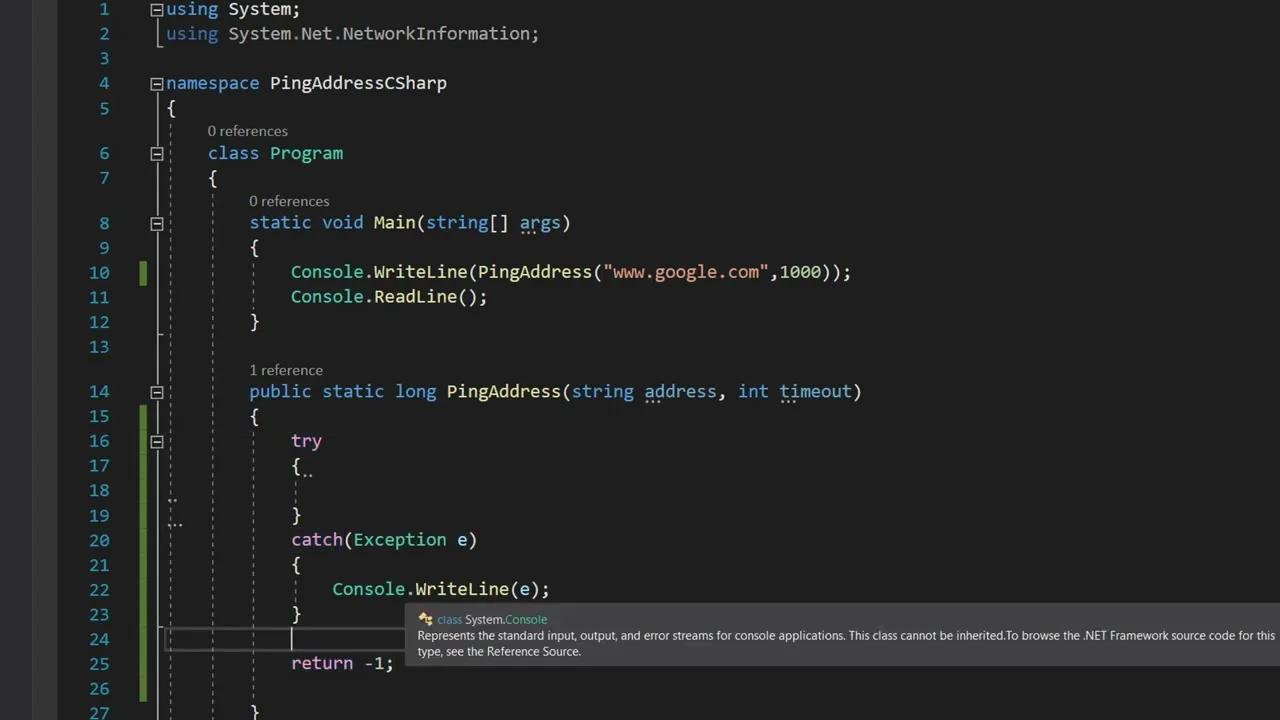
Task: Collapse the PingAddressCSharp namespace
Action: tap(157, 83)
